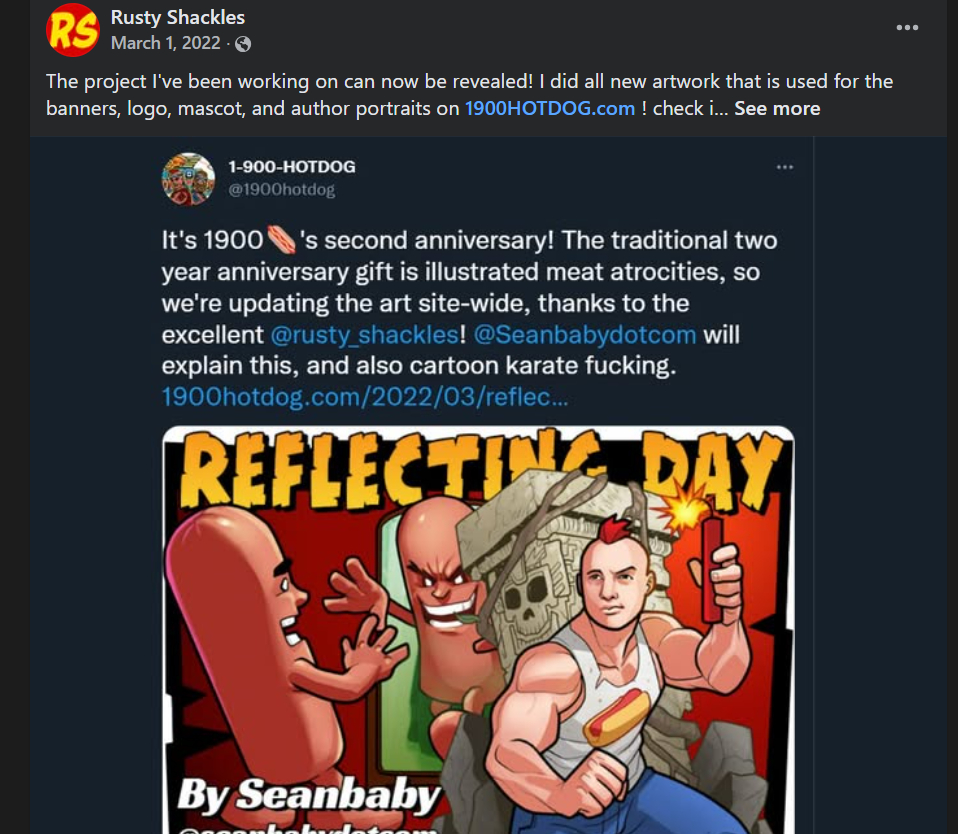Click the Reflecting Day title in the artwork
This screenshot has width=958, height=834.
(477, 468)
